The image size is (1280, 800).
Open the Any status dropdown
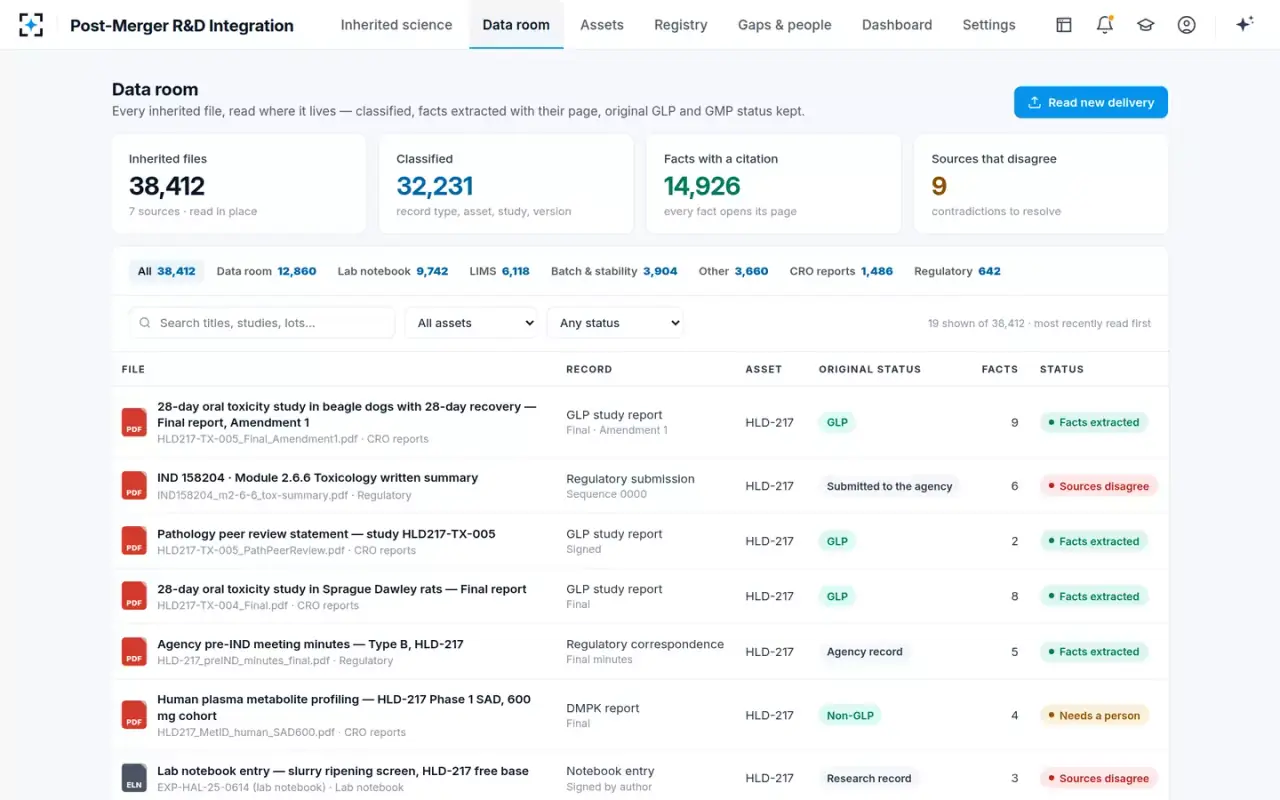615,323
